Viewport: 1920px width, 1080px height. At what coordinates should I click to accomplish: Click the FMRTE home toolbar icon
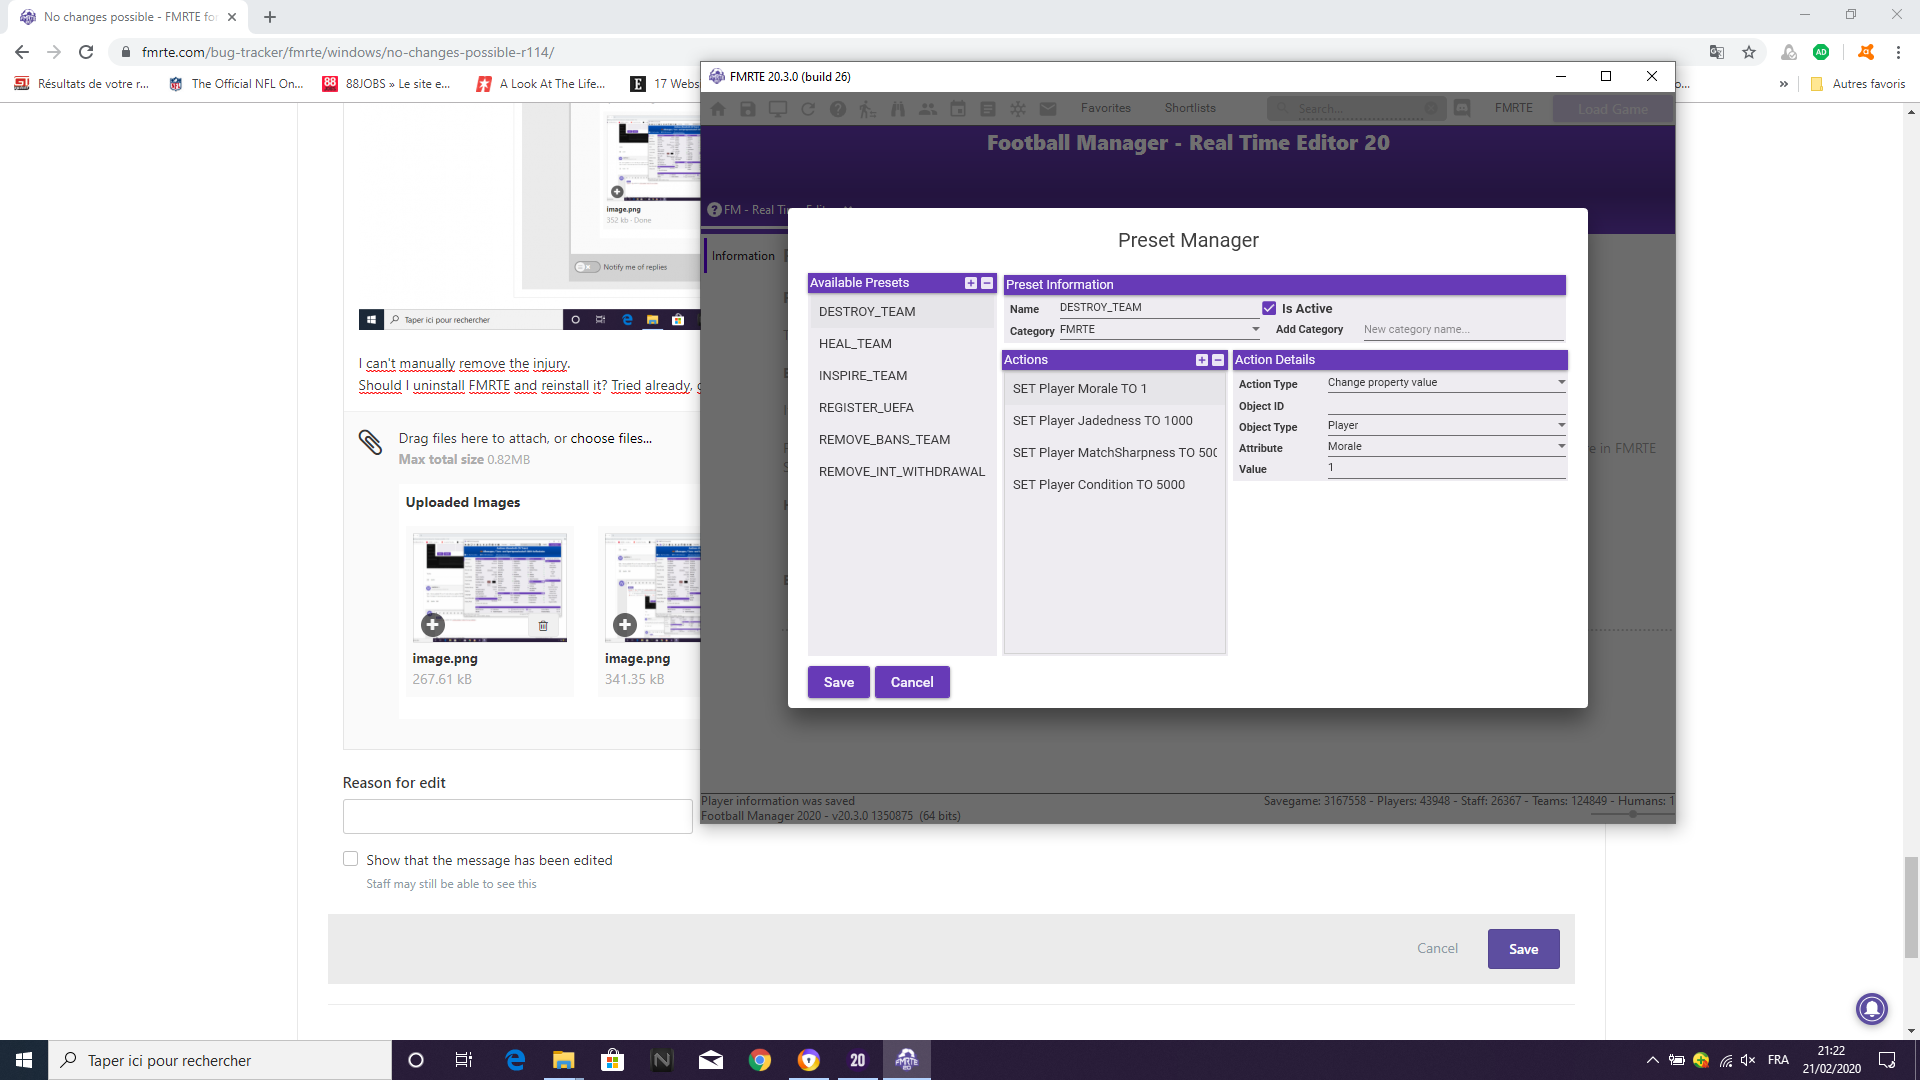(x=718, y=108)
